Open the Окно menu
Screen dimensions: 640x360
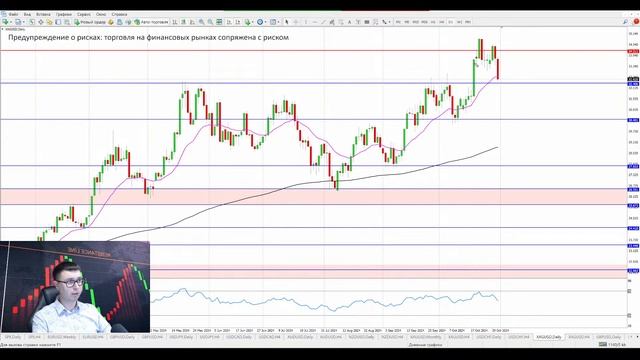(101, 14)
